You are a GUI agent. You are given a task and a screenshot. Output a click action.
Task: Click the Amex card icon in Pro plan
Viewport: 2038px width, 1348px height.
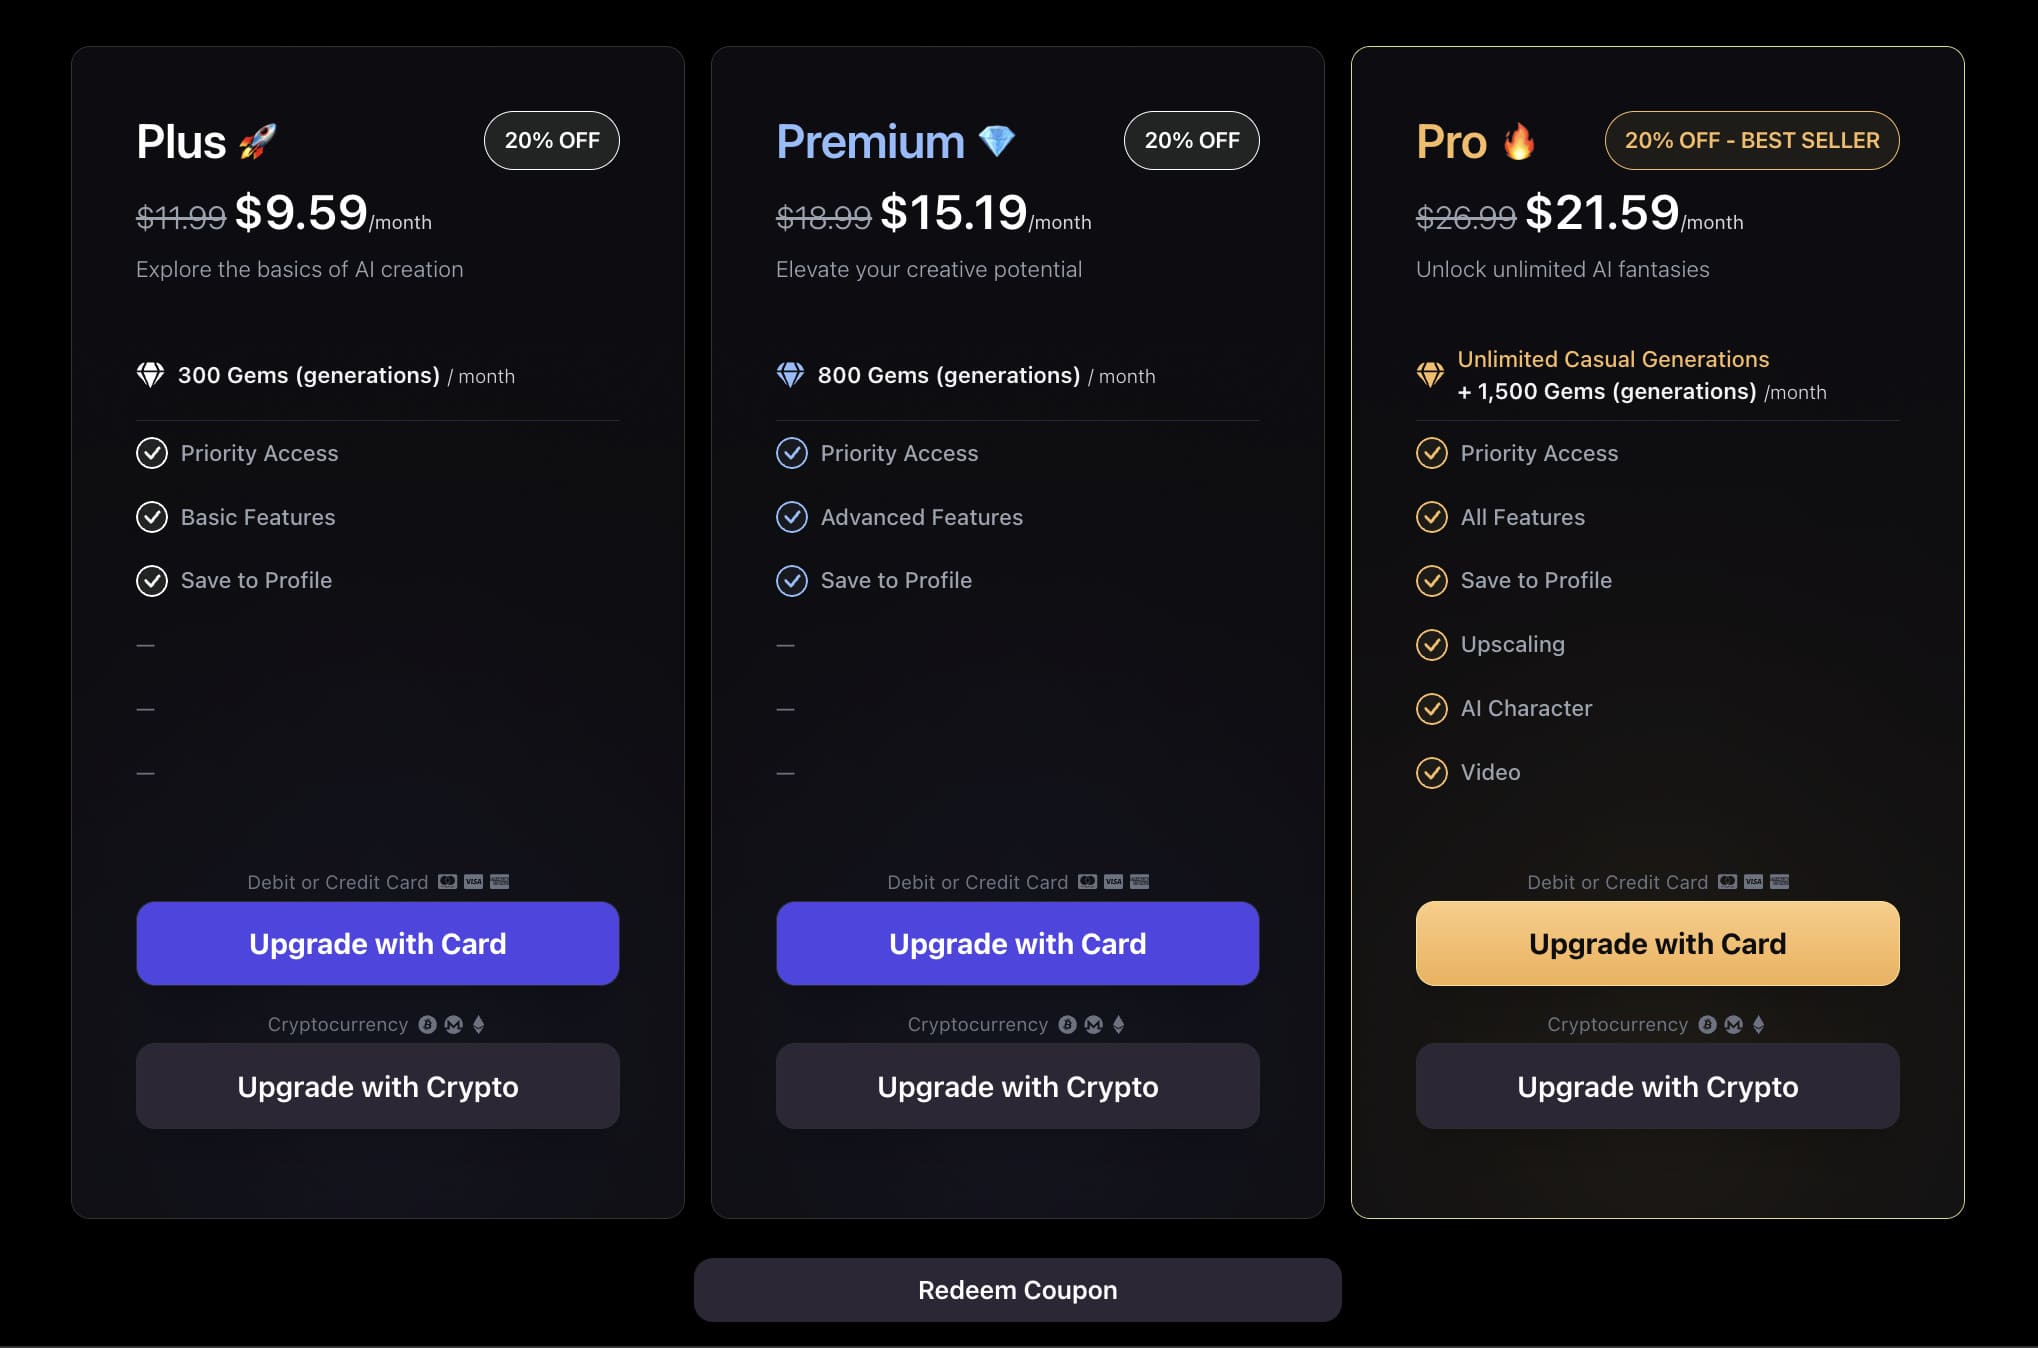(x=1779, y=881)
